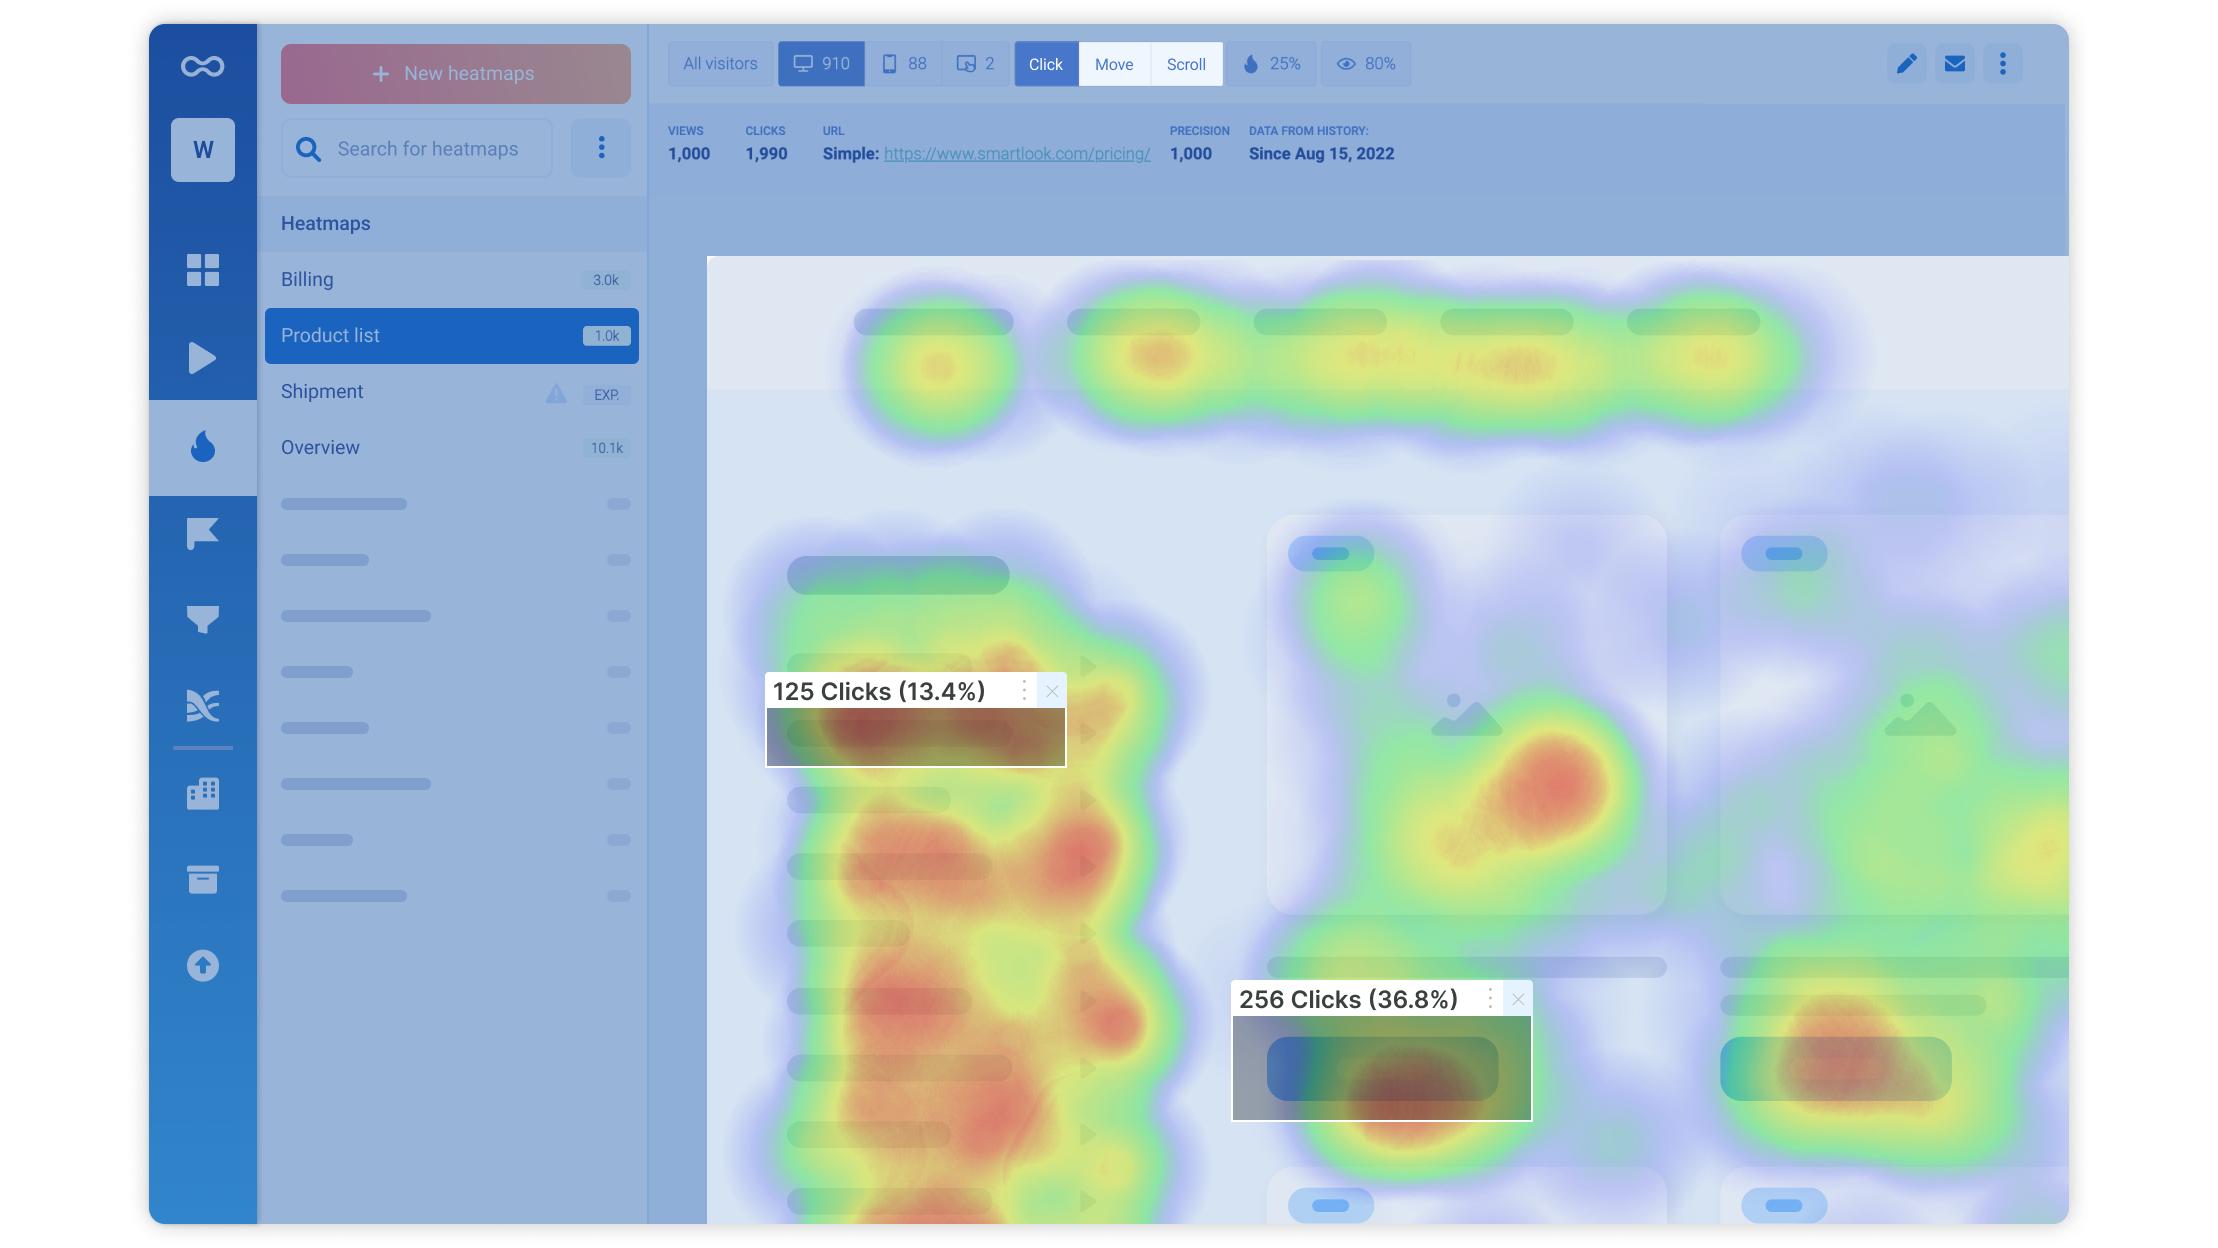
Task: Click the New heatmaps button
Action: [x=455, y=74]
